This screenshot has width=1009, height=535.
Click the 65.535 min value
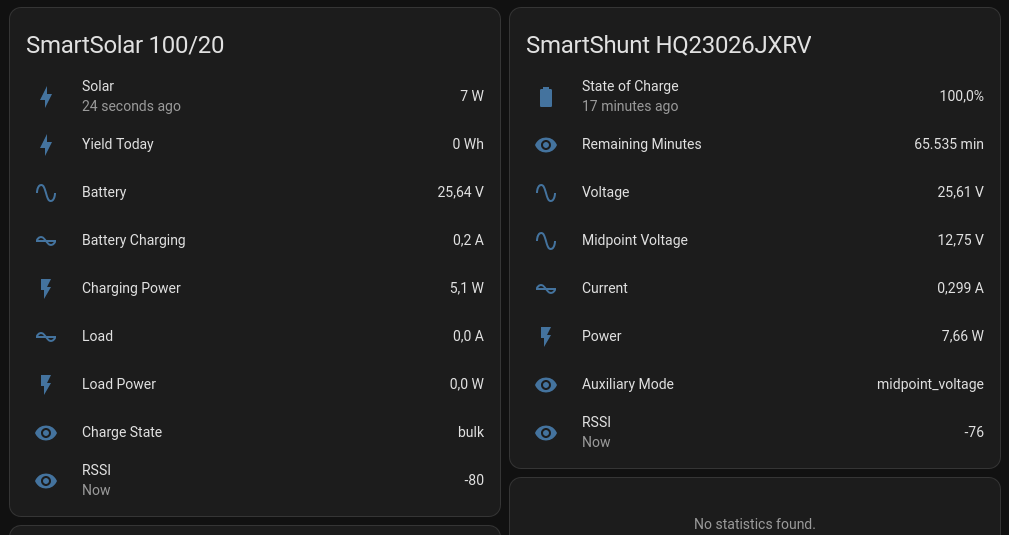pyautogui.click(x=949, y=144)
